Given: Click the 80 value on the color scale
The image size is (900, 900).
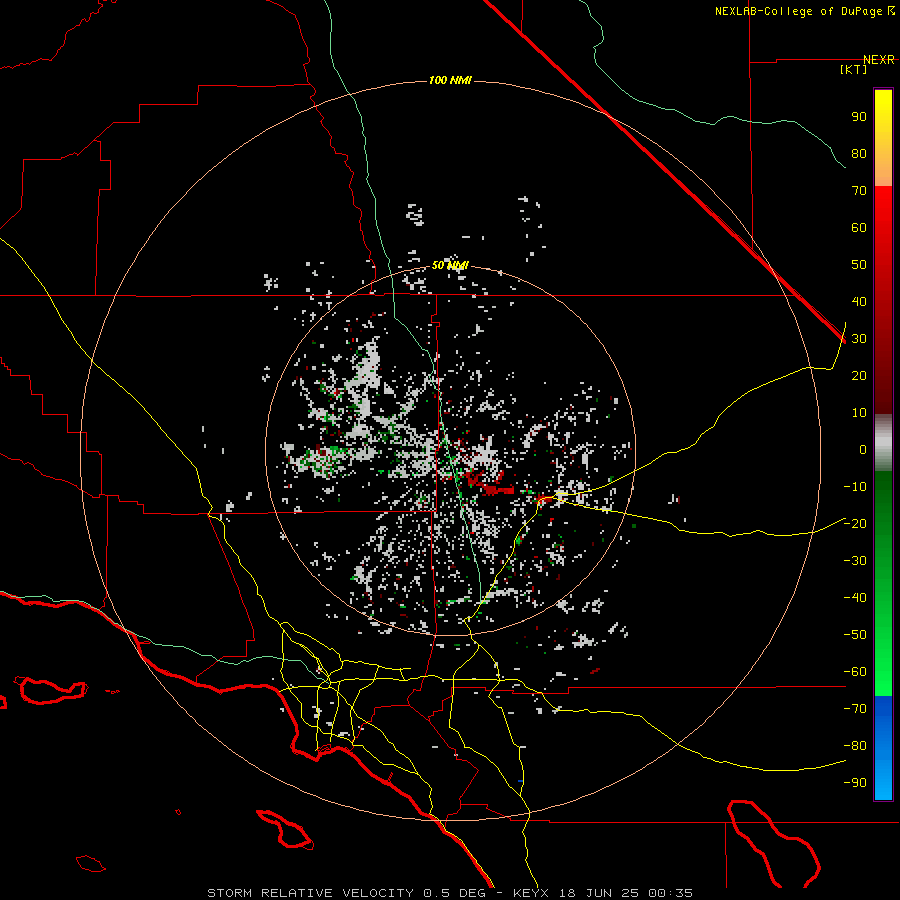Looking at the screenshot, I should coord(859,154).
